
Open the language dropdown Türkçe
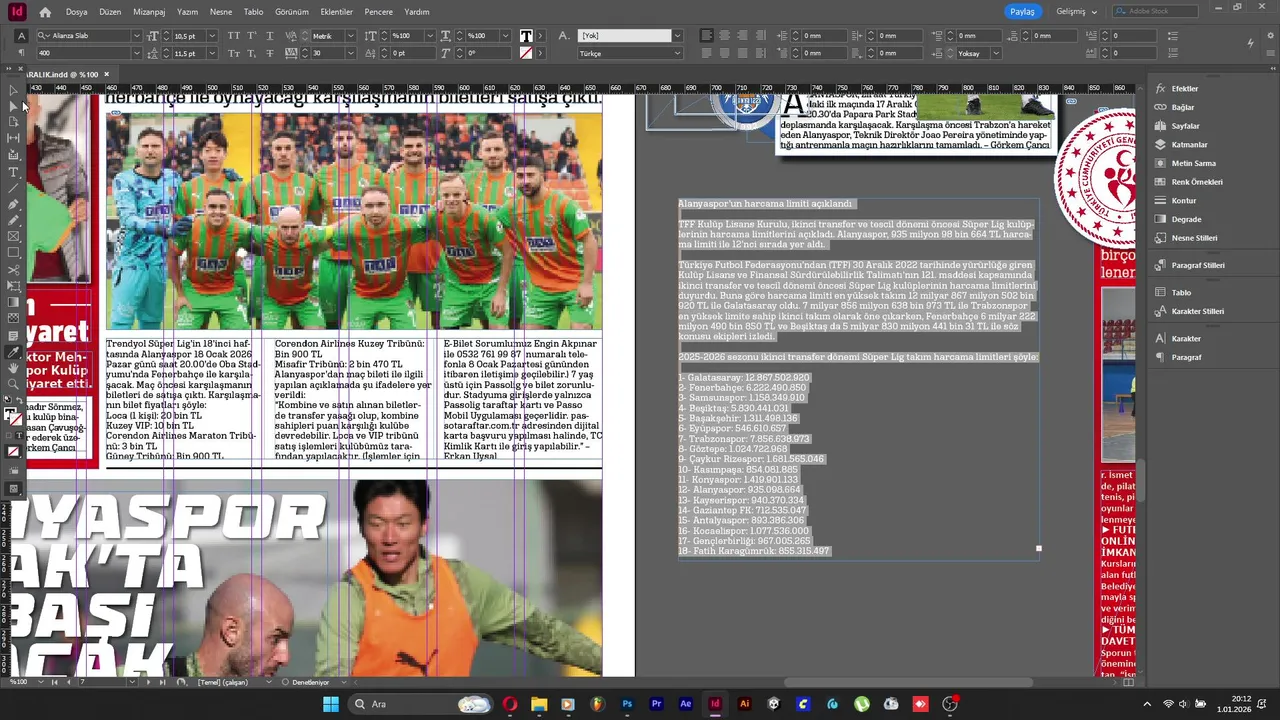click(676, 53)
